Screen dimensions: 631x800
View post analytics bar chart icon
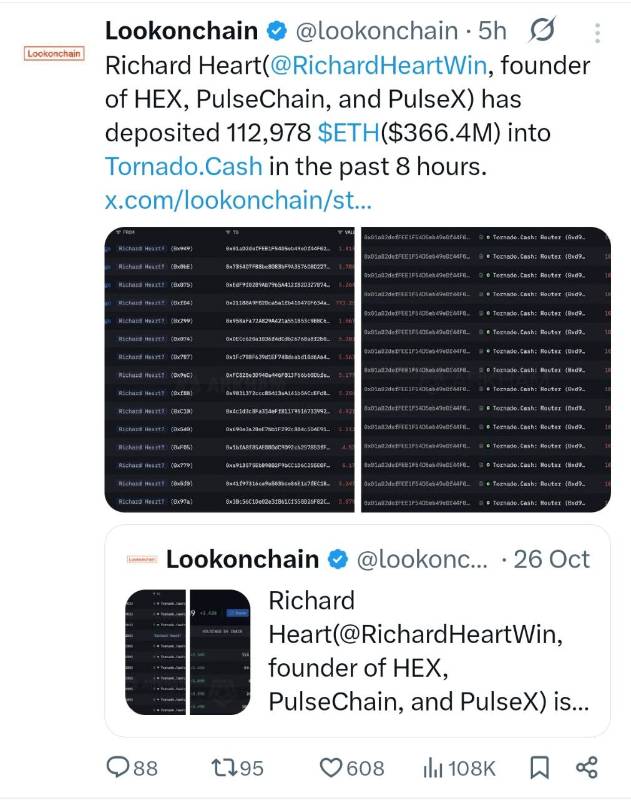coord(433,767)
